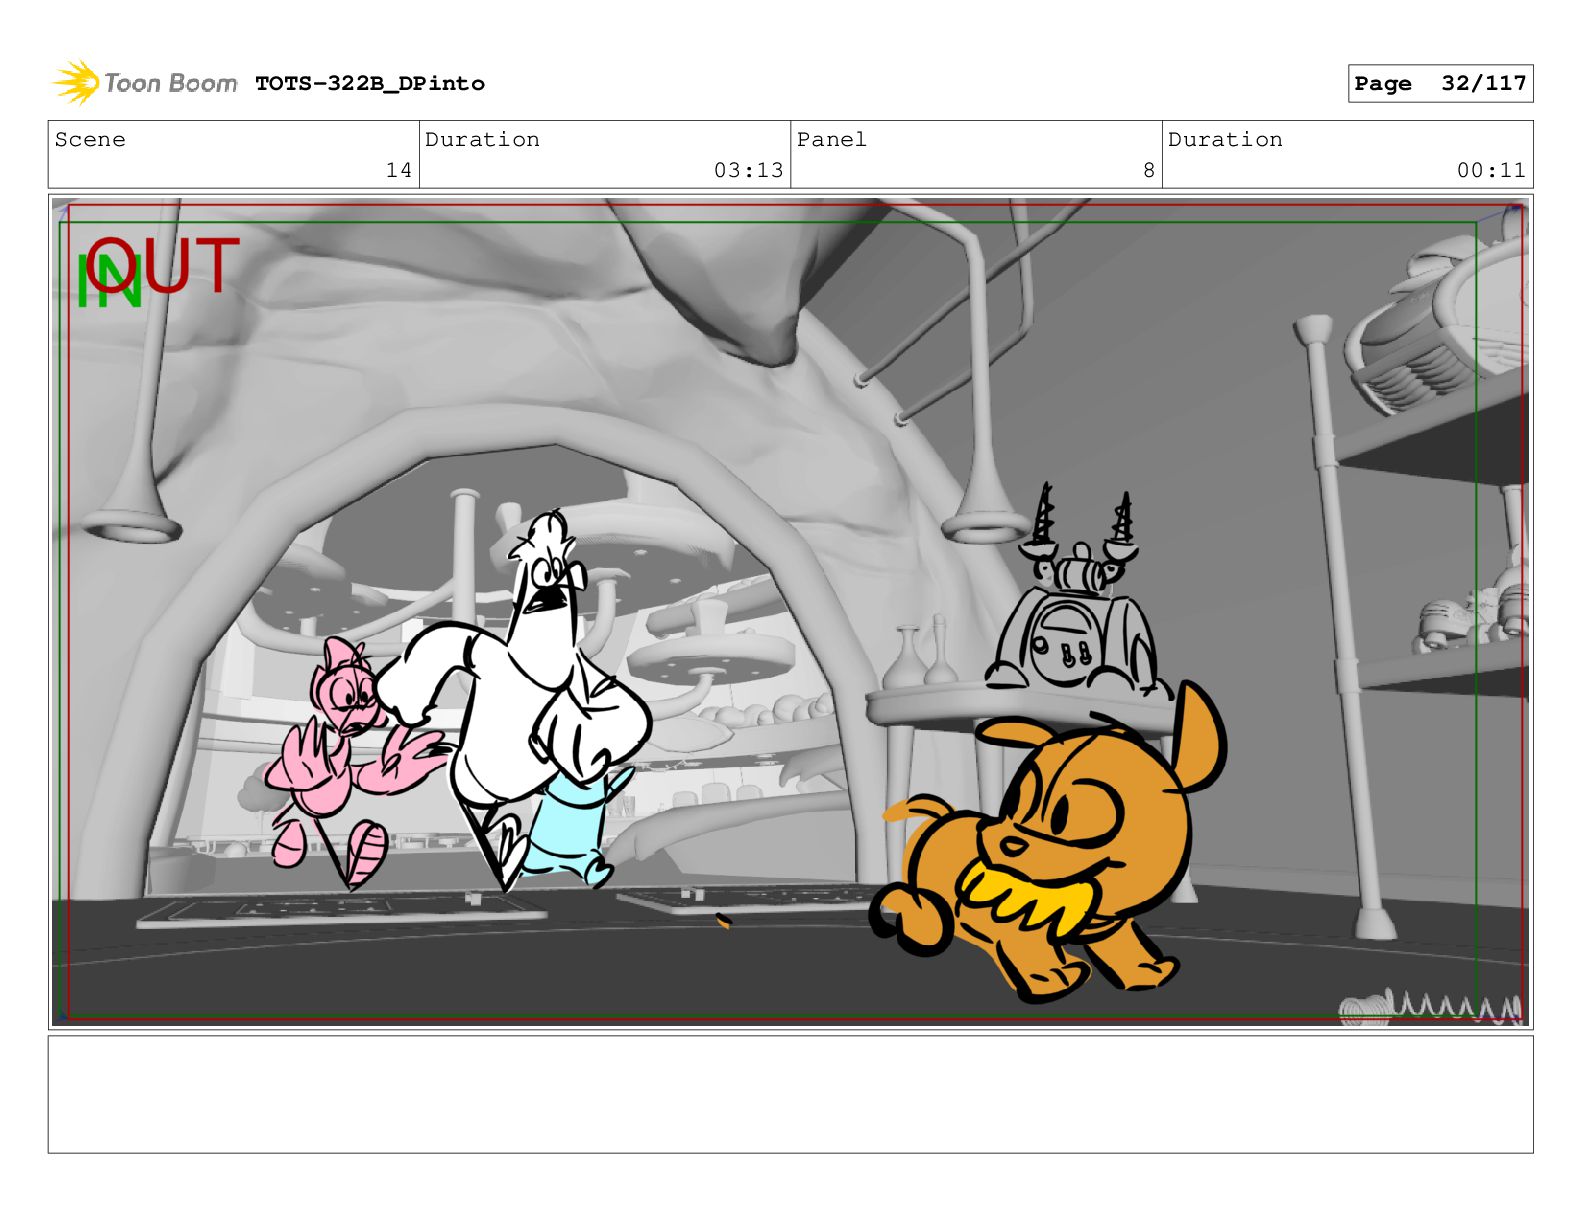This screenshot has height=1225, width=1582.
Task: Select the TOTS-322B_DPinto title text
Action: [x=370, y=84]
